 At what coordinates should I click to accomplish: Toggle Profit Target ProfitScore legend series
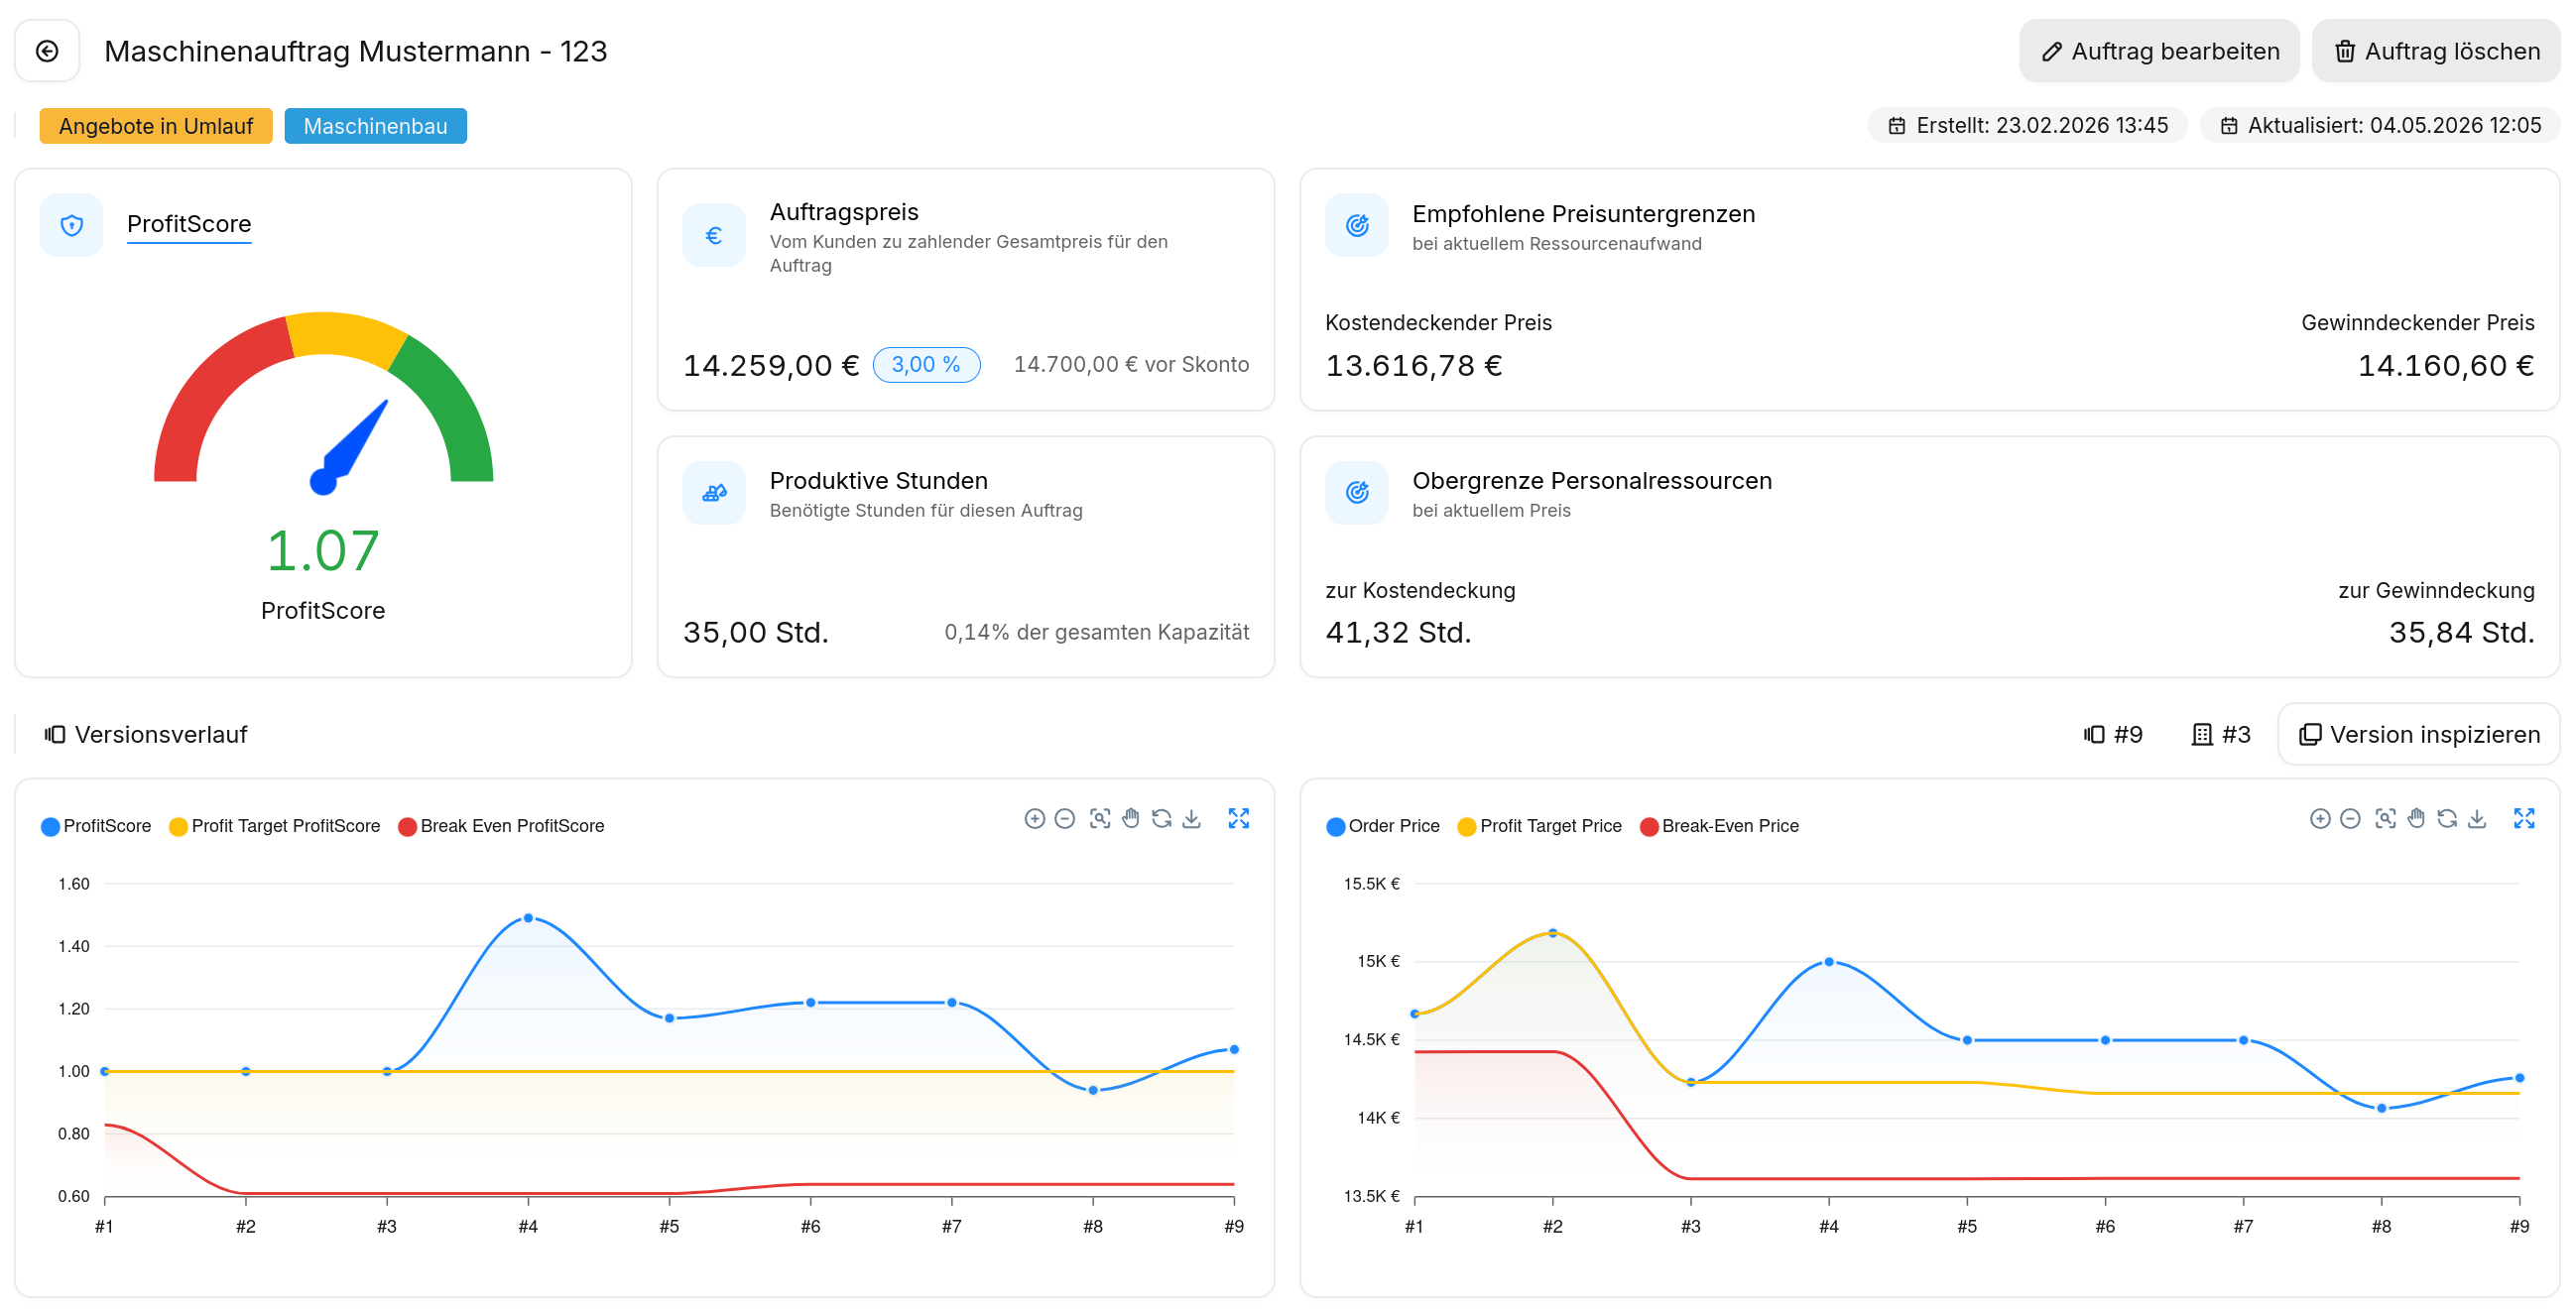[x=275, y=826]
